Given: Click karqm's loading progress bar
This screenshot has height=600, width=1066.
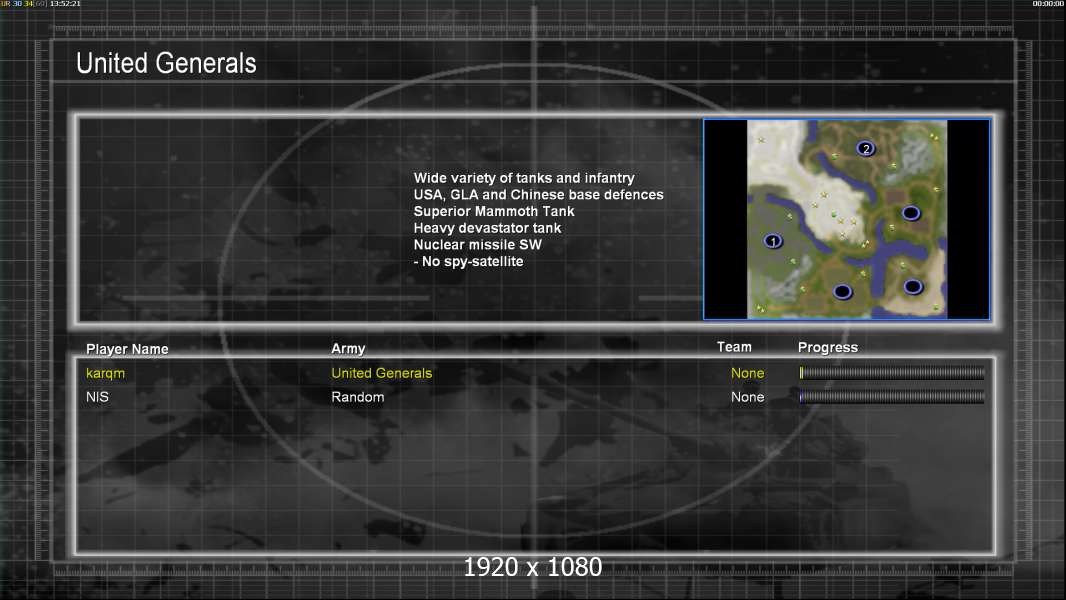Looking at the screenshot, I should pyautogui.click(x=891, y=372).
